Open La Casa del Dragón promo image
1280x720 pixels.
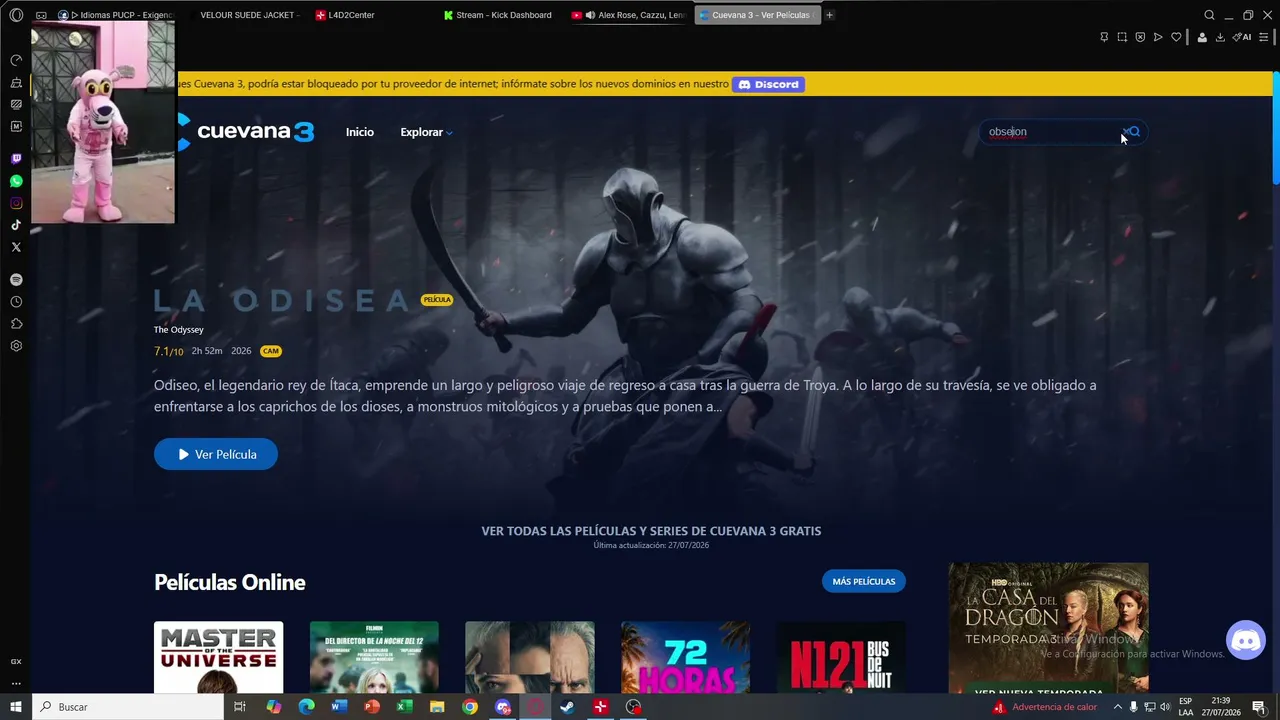click(1048, 628)
